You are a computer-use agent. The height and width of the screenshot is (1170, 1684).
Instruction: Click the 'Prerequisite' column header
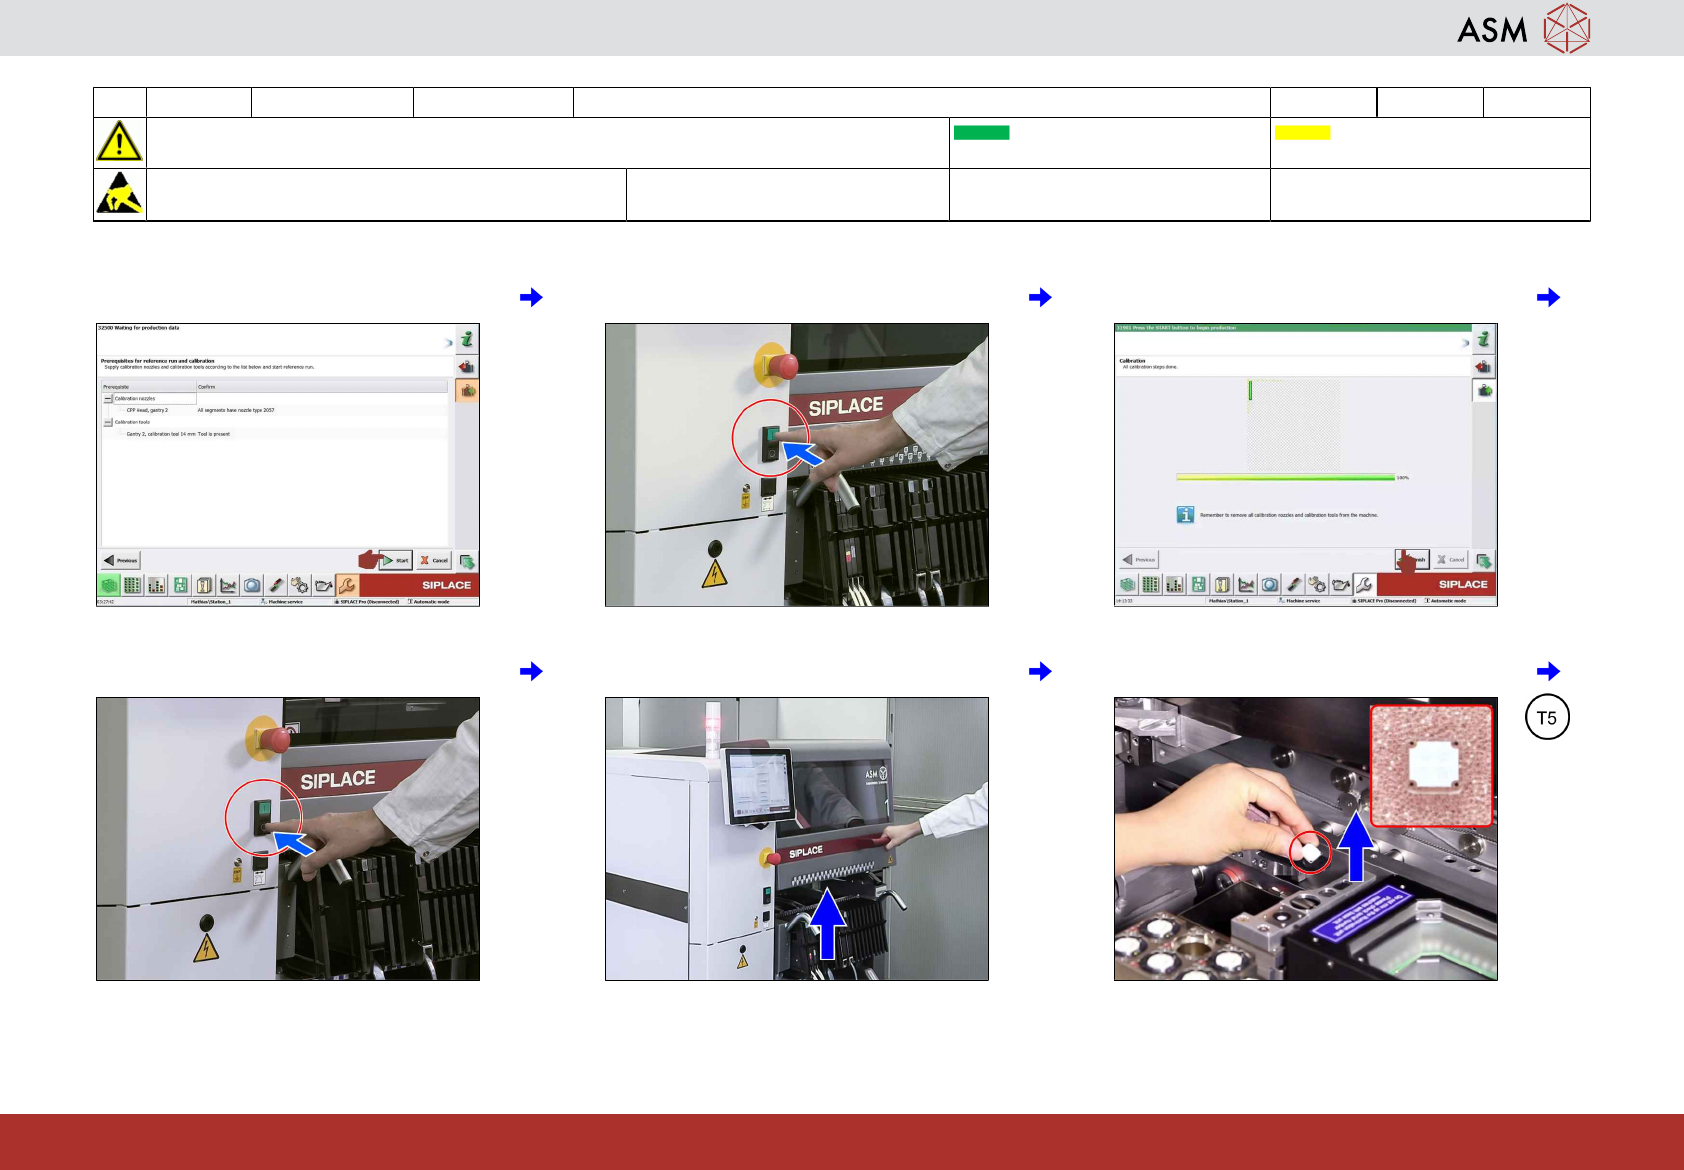click(x=149, y=387)
